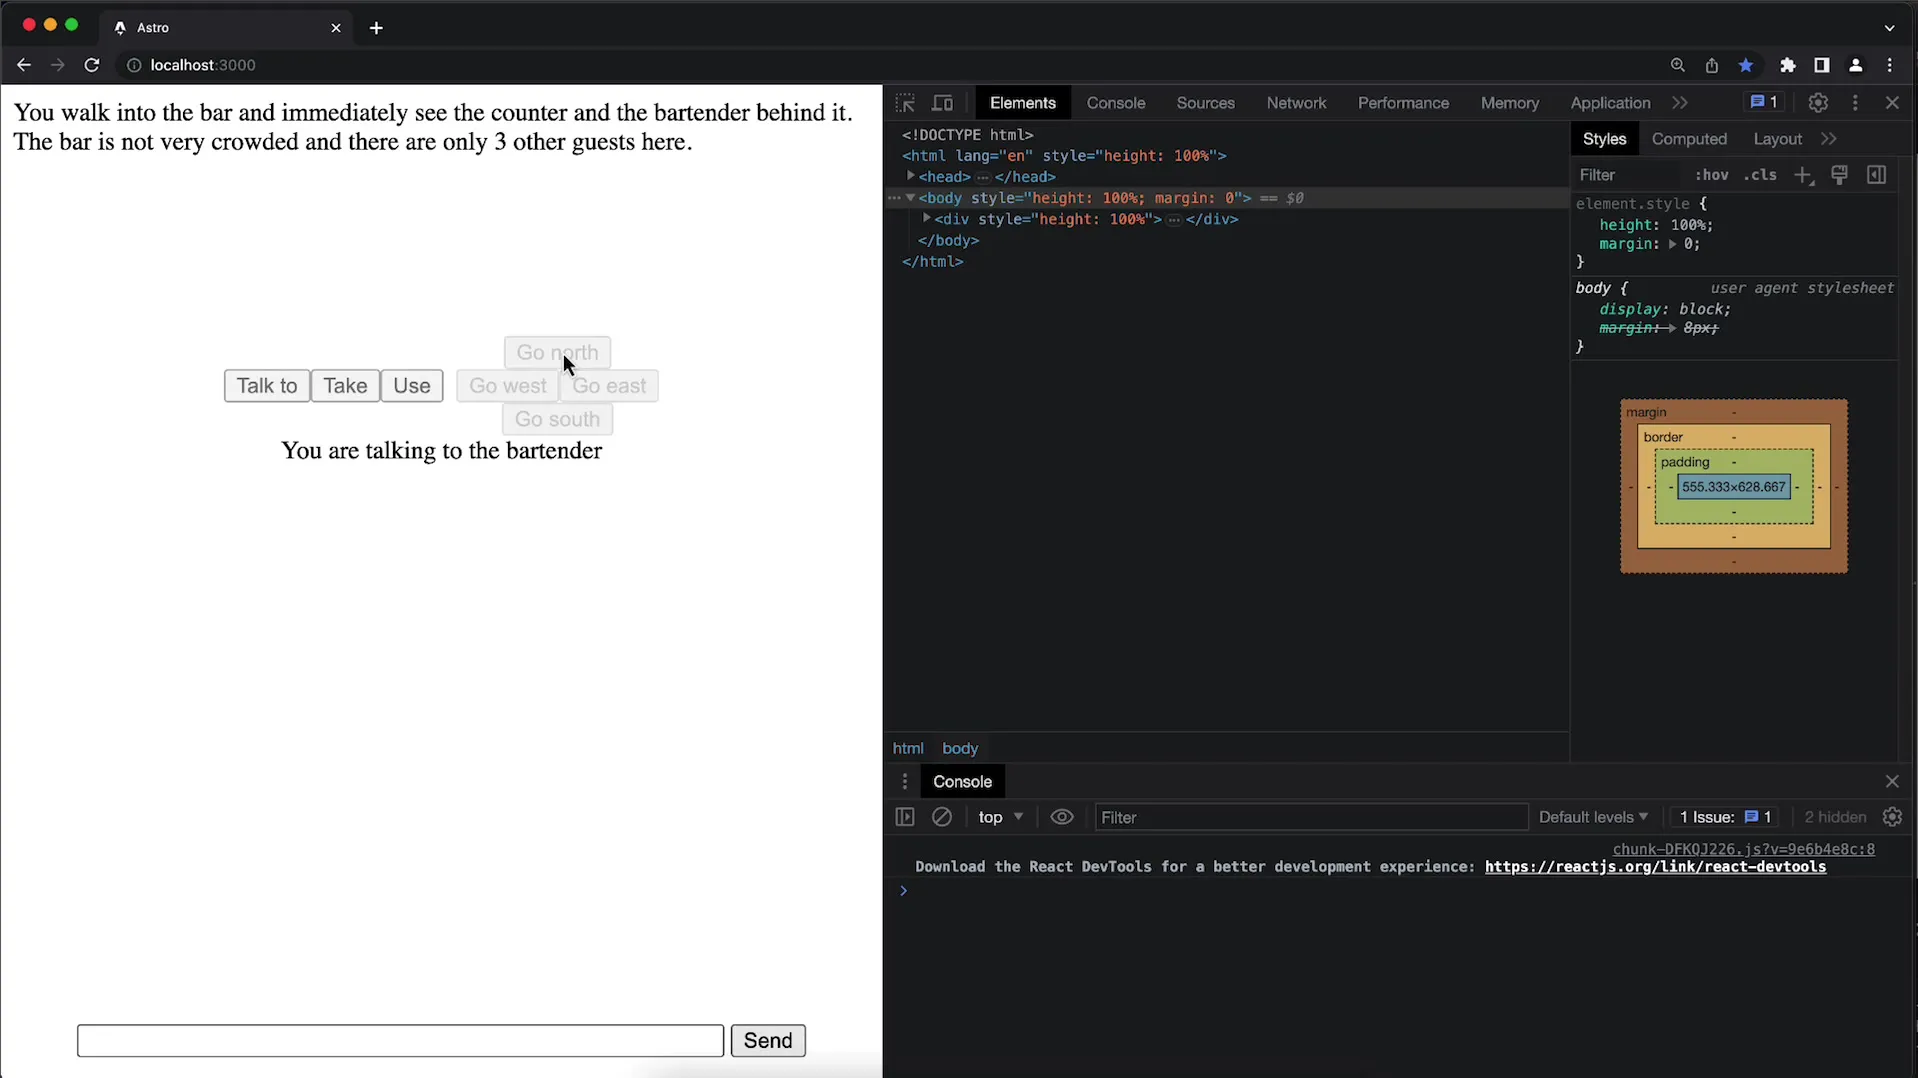
Task: Click the localhost:3000 address bar
Action: point(203,65)
